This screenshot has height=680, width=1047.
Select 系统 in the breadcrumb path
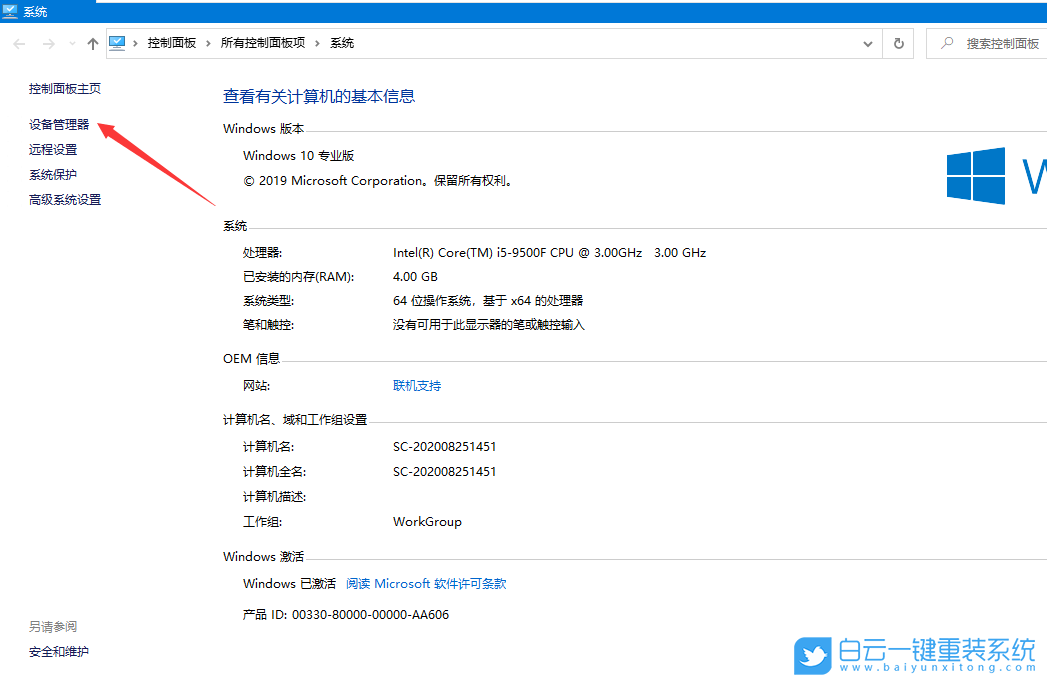click(338, 43)
